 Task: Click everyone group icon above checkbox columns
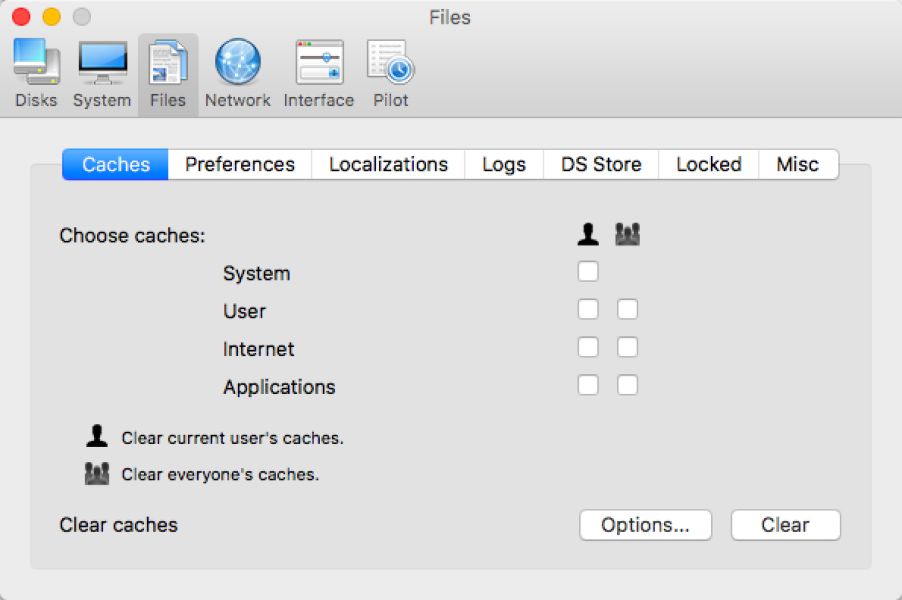coord(627,235)
